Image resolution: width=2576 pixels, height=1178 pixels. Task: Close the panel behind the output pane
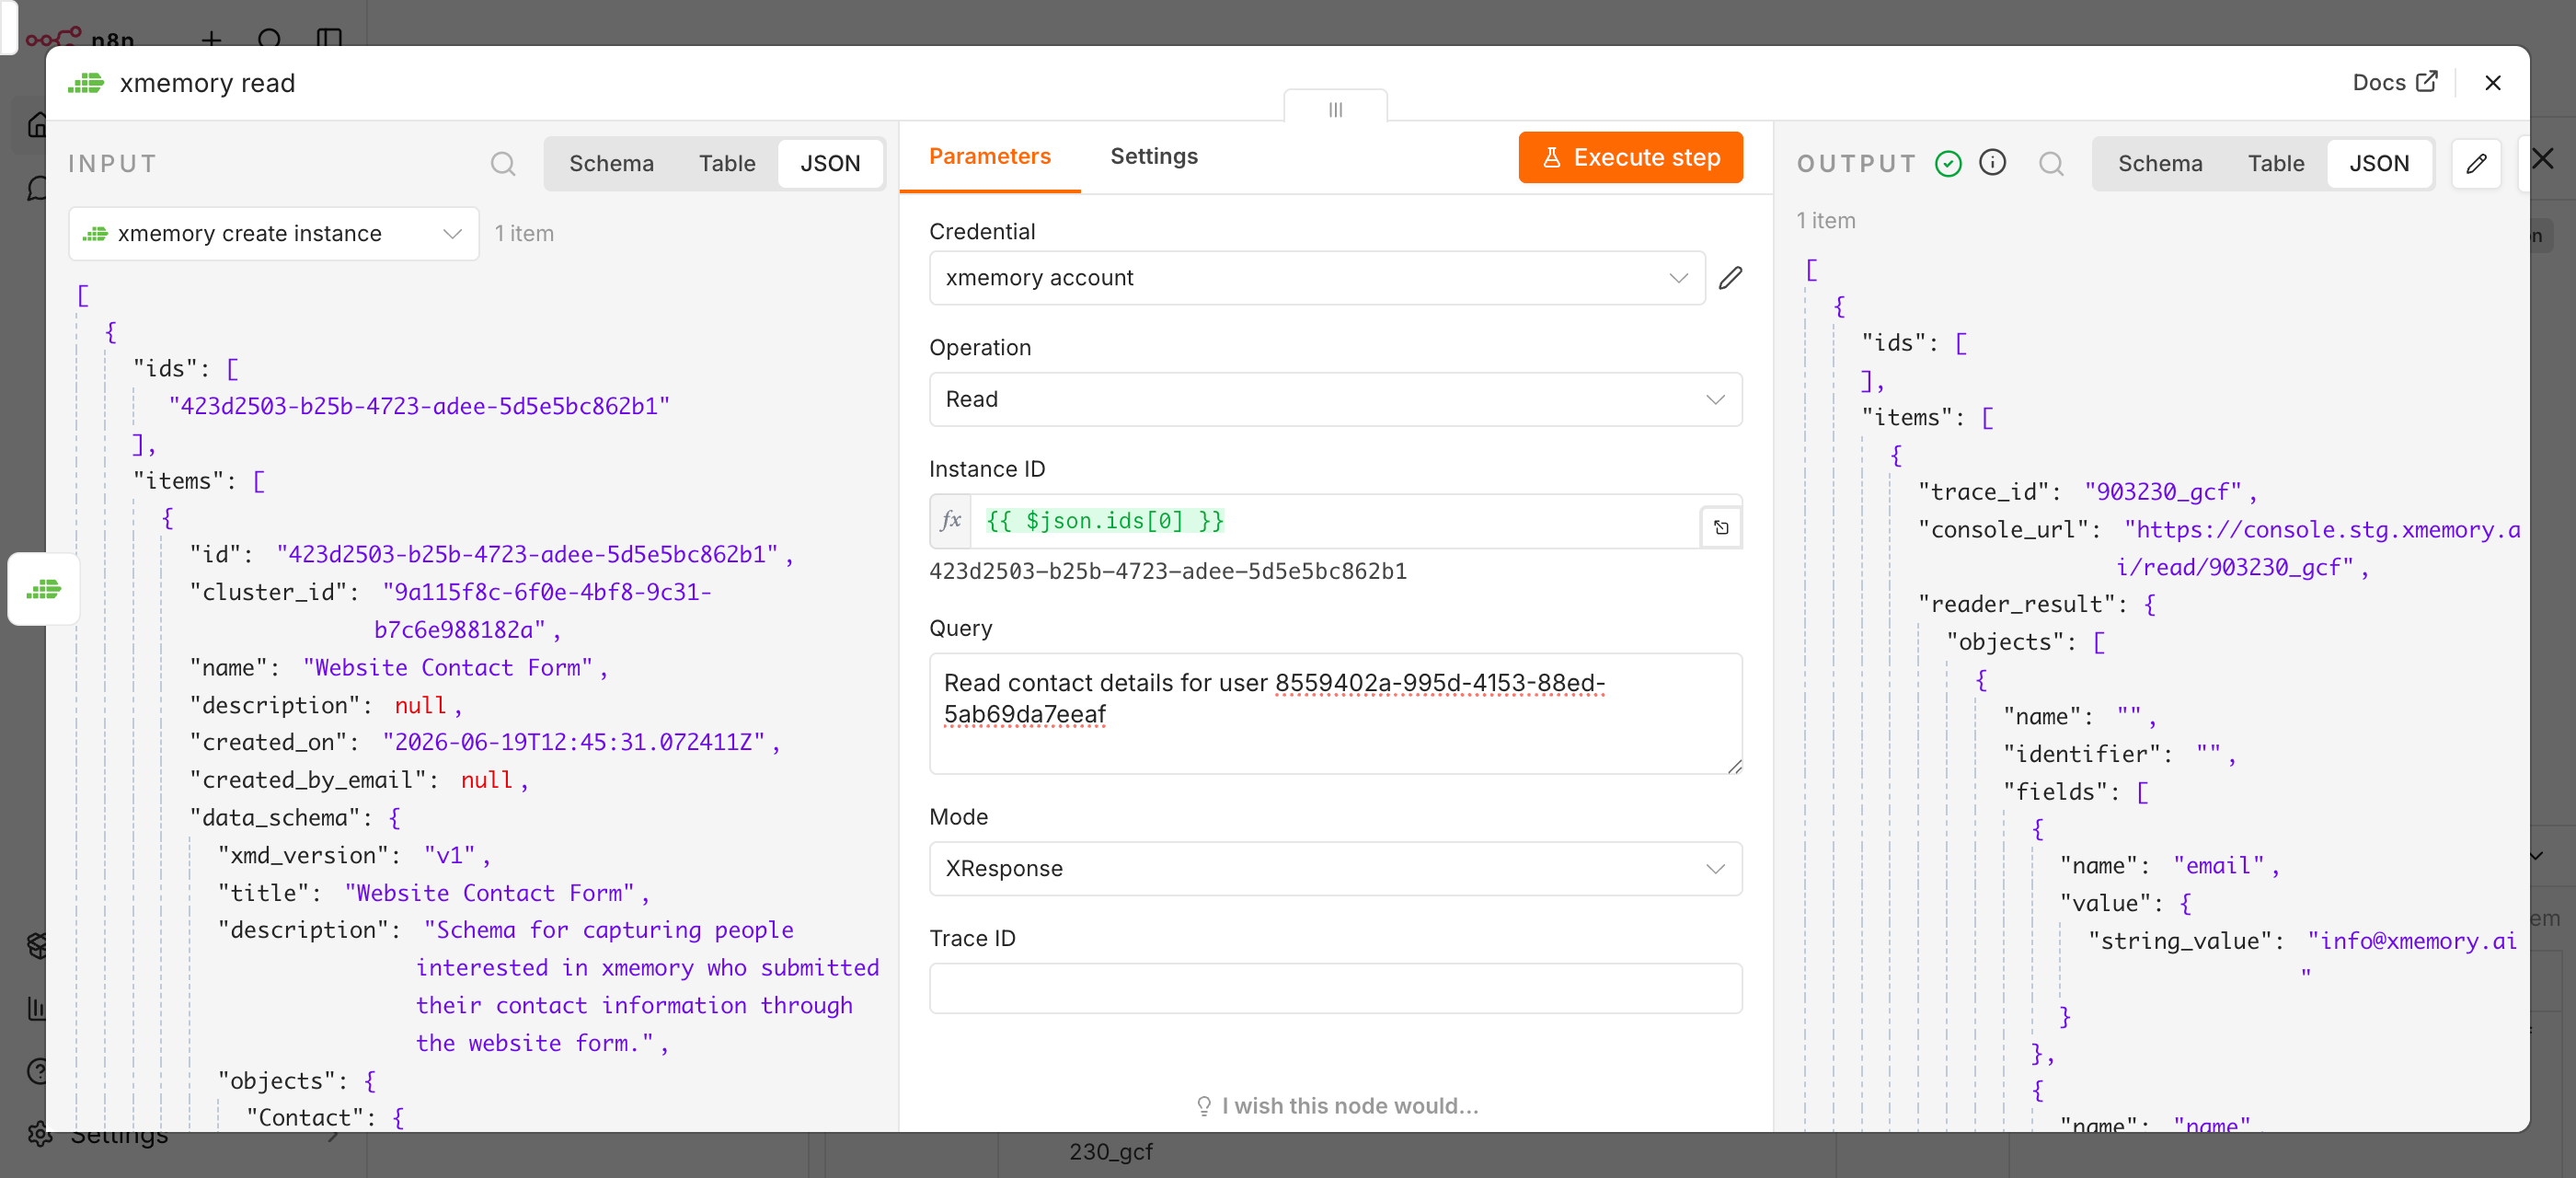click(x=2544, y=159)
